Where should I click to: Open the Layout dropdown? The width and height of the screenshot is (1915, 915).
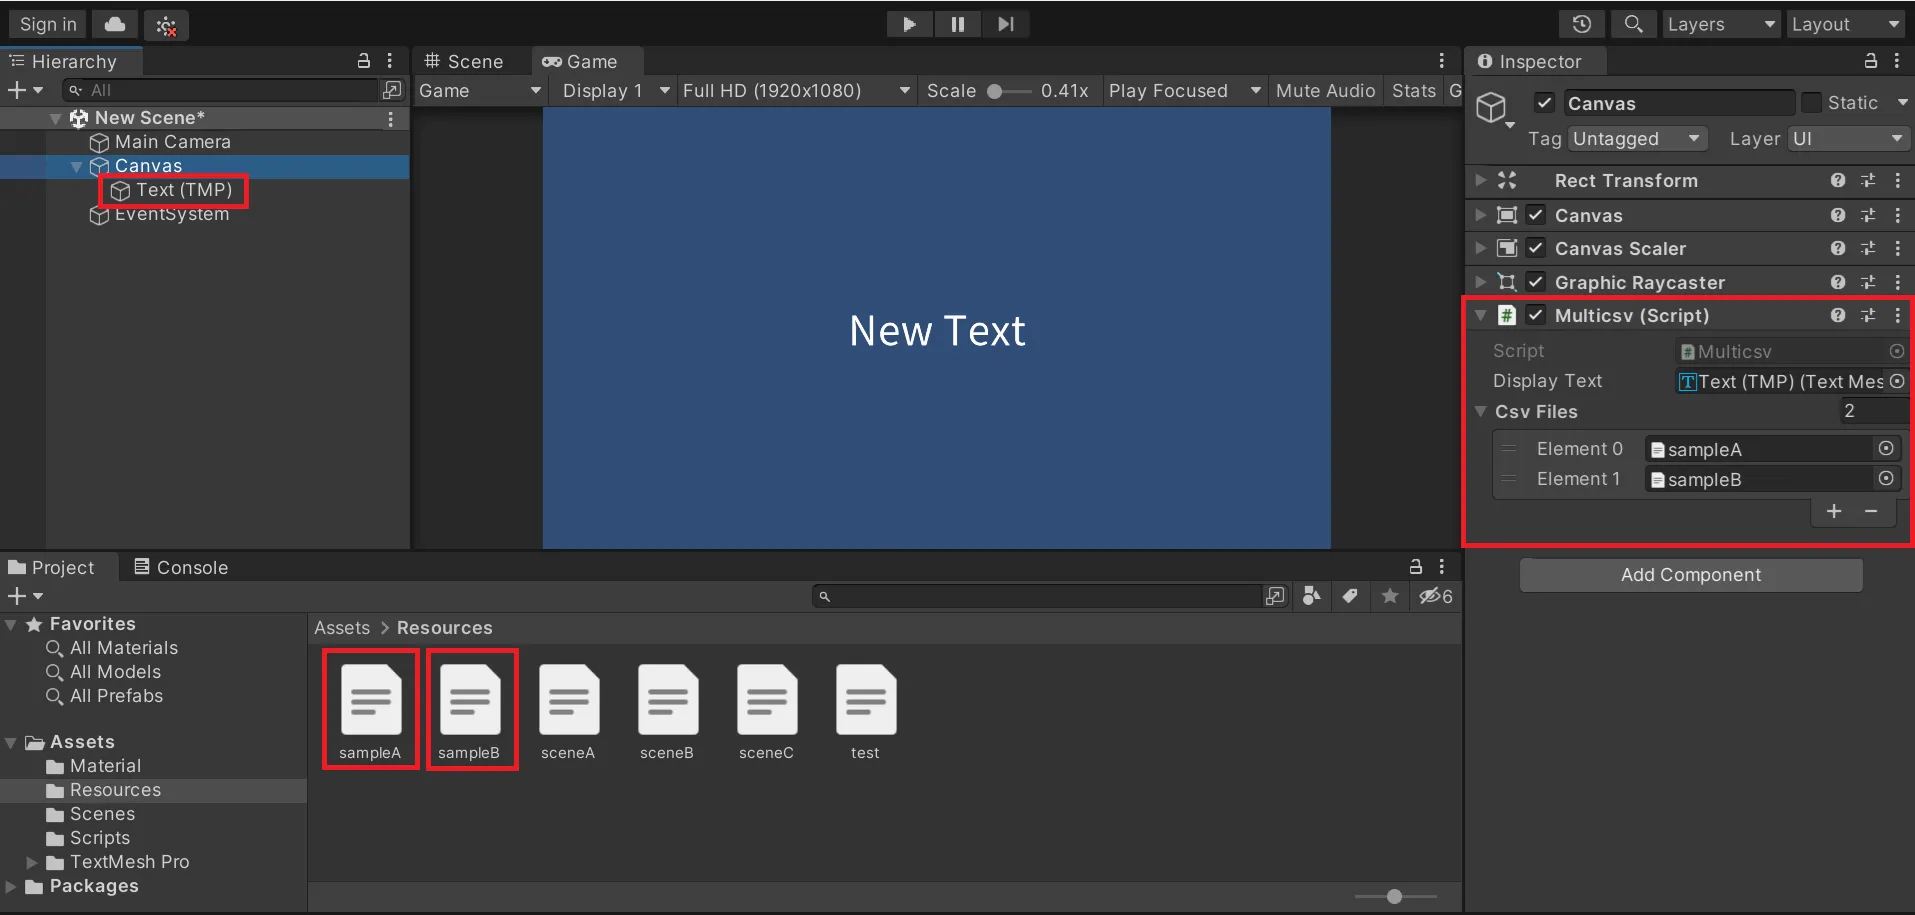[1845, 24]
